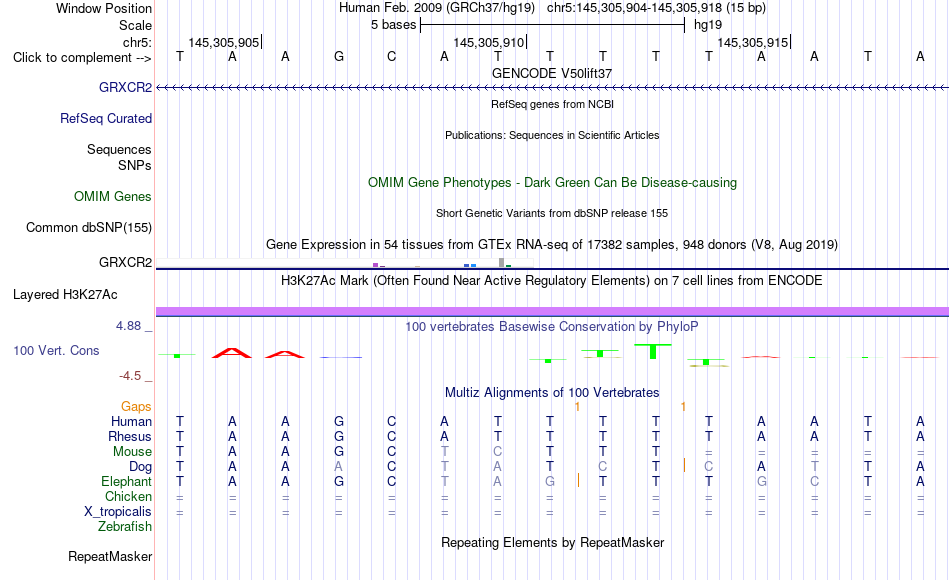The height and width of the screenshot is (580, 950).
Task: Select the Window Position label
Action: (x=104, y=8)
